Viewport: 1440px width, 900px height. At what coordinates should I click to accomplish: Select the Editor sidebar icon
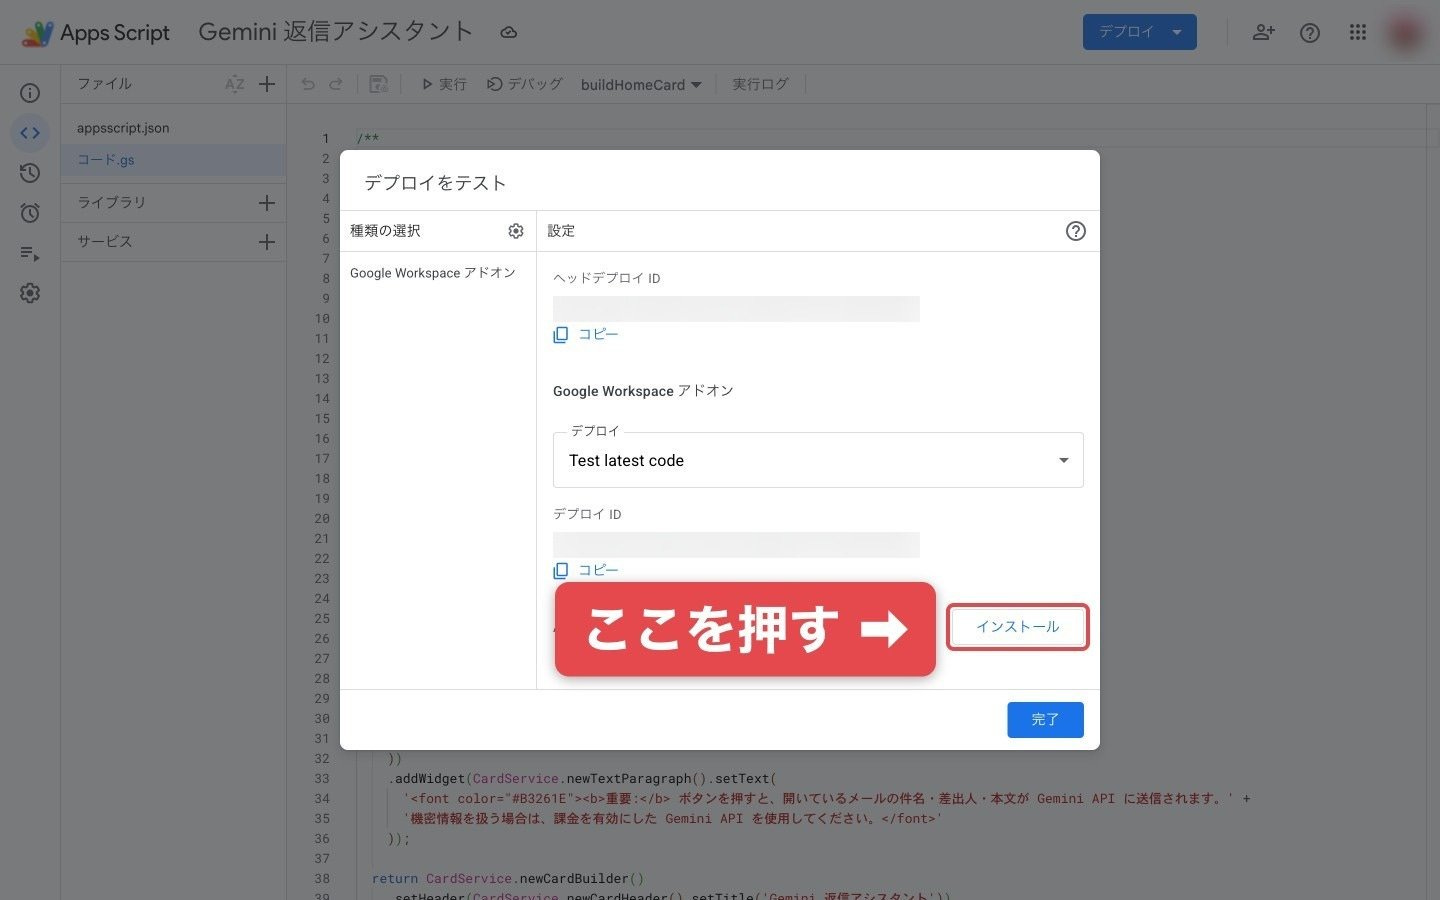coord(30,133)
